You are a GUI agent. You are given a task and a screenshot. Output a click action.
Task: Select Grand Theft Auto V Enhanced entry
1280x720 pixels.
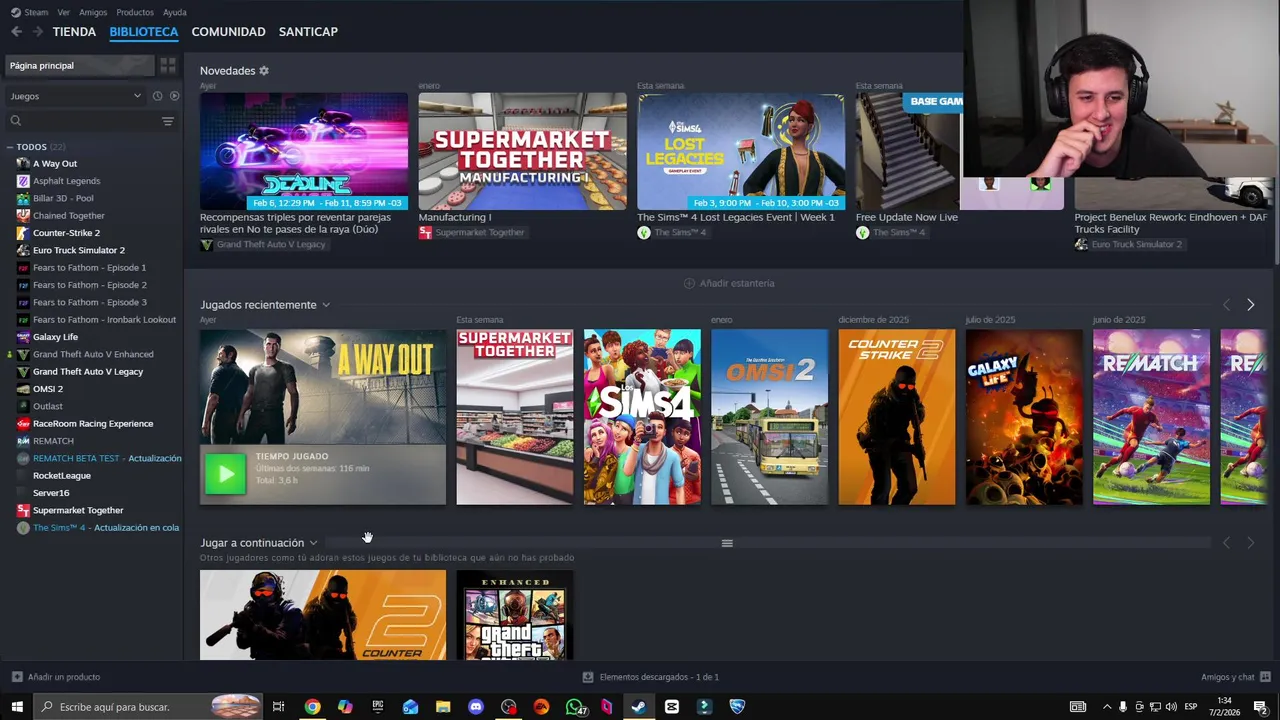click(x=93, y=354)
